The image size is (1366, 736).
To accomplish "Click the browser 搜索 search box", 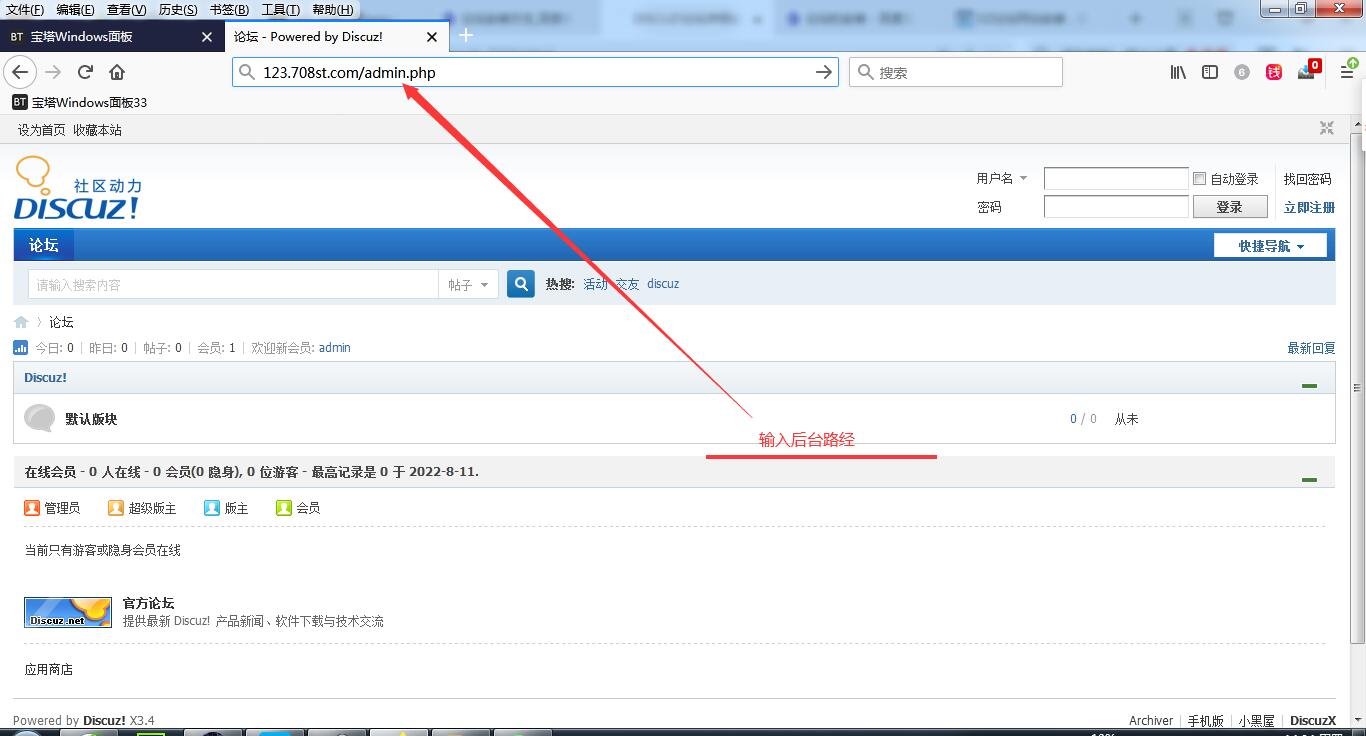I will [955, 72].
